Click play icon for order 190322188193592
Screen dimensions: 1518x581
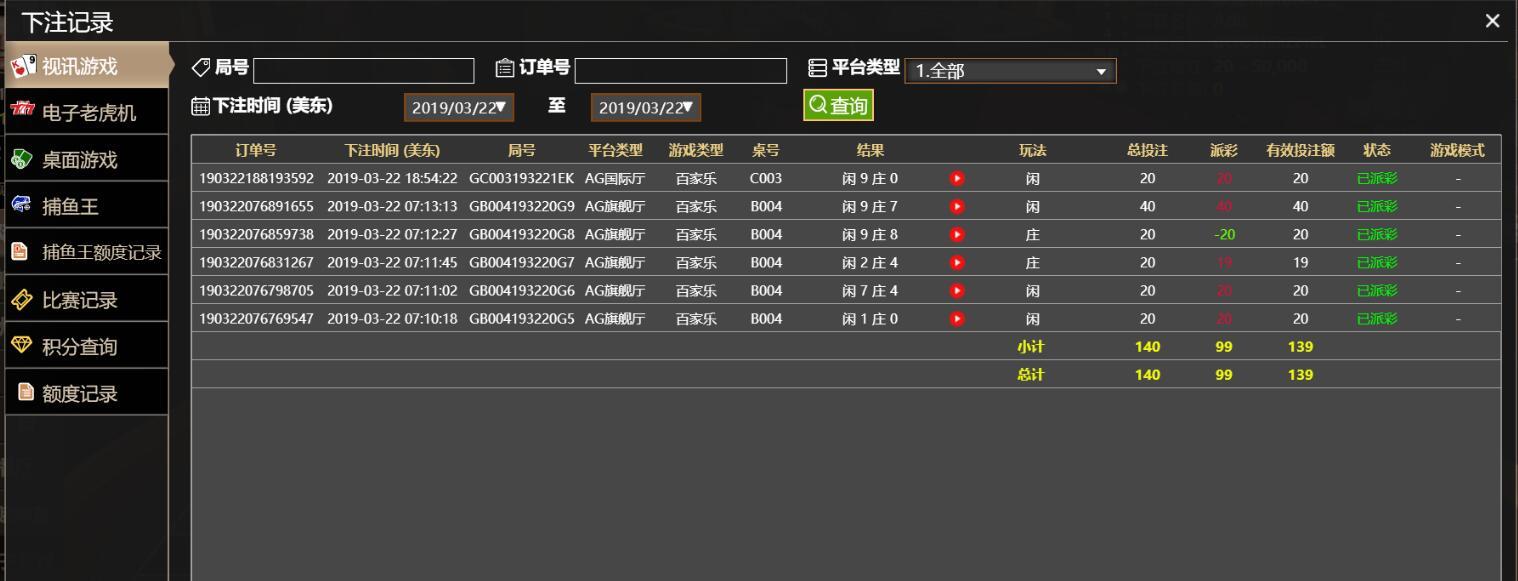pyautogui.click(x=957, y=179)
